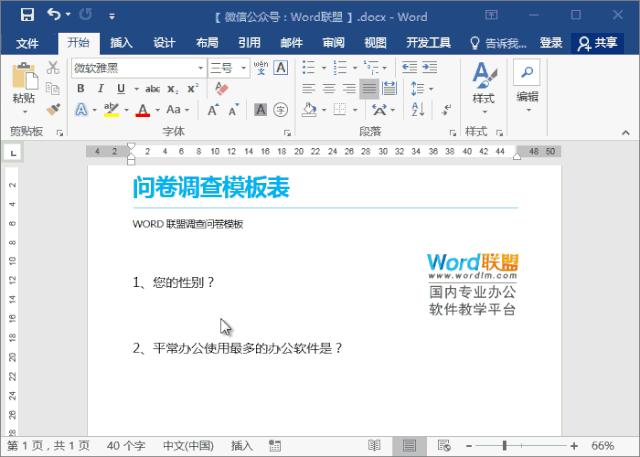640x457 pixels.
Task: Toggle strikethrough abc formatting
Action: pyautogui.click(x=152, y=89)
